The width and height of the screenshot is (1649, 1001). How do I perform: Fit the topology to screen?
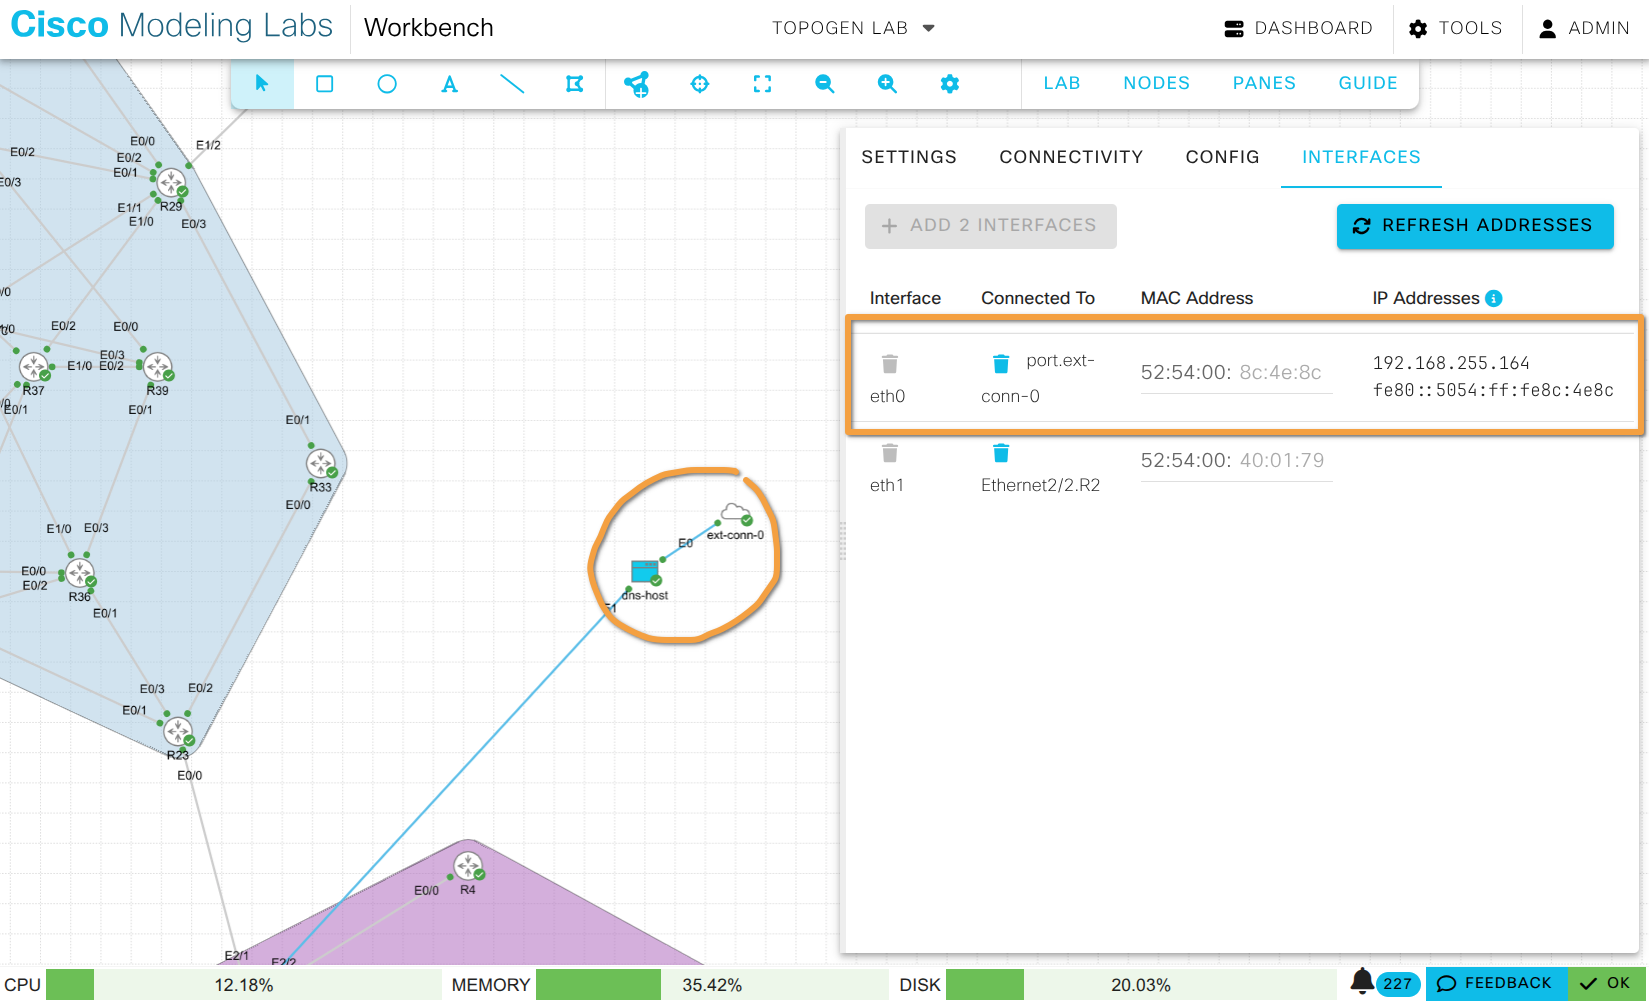coord(762,84)
